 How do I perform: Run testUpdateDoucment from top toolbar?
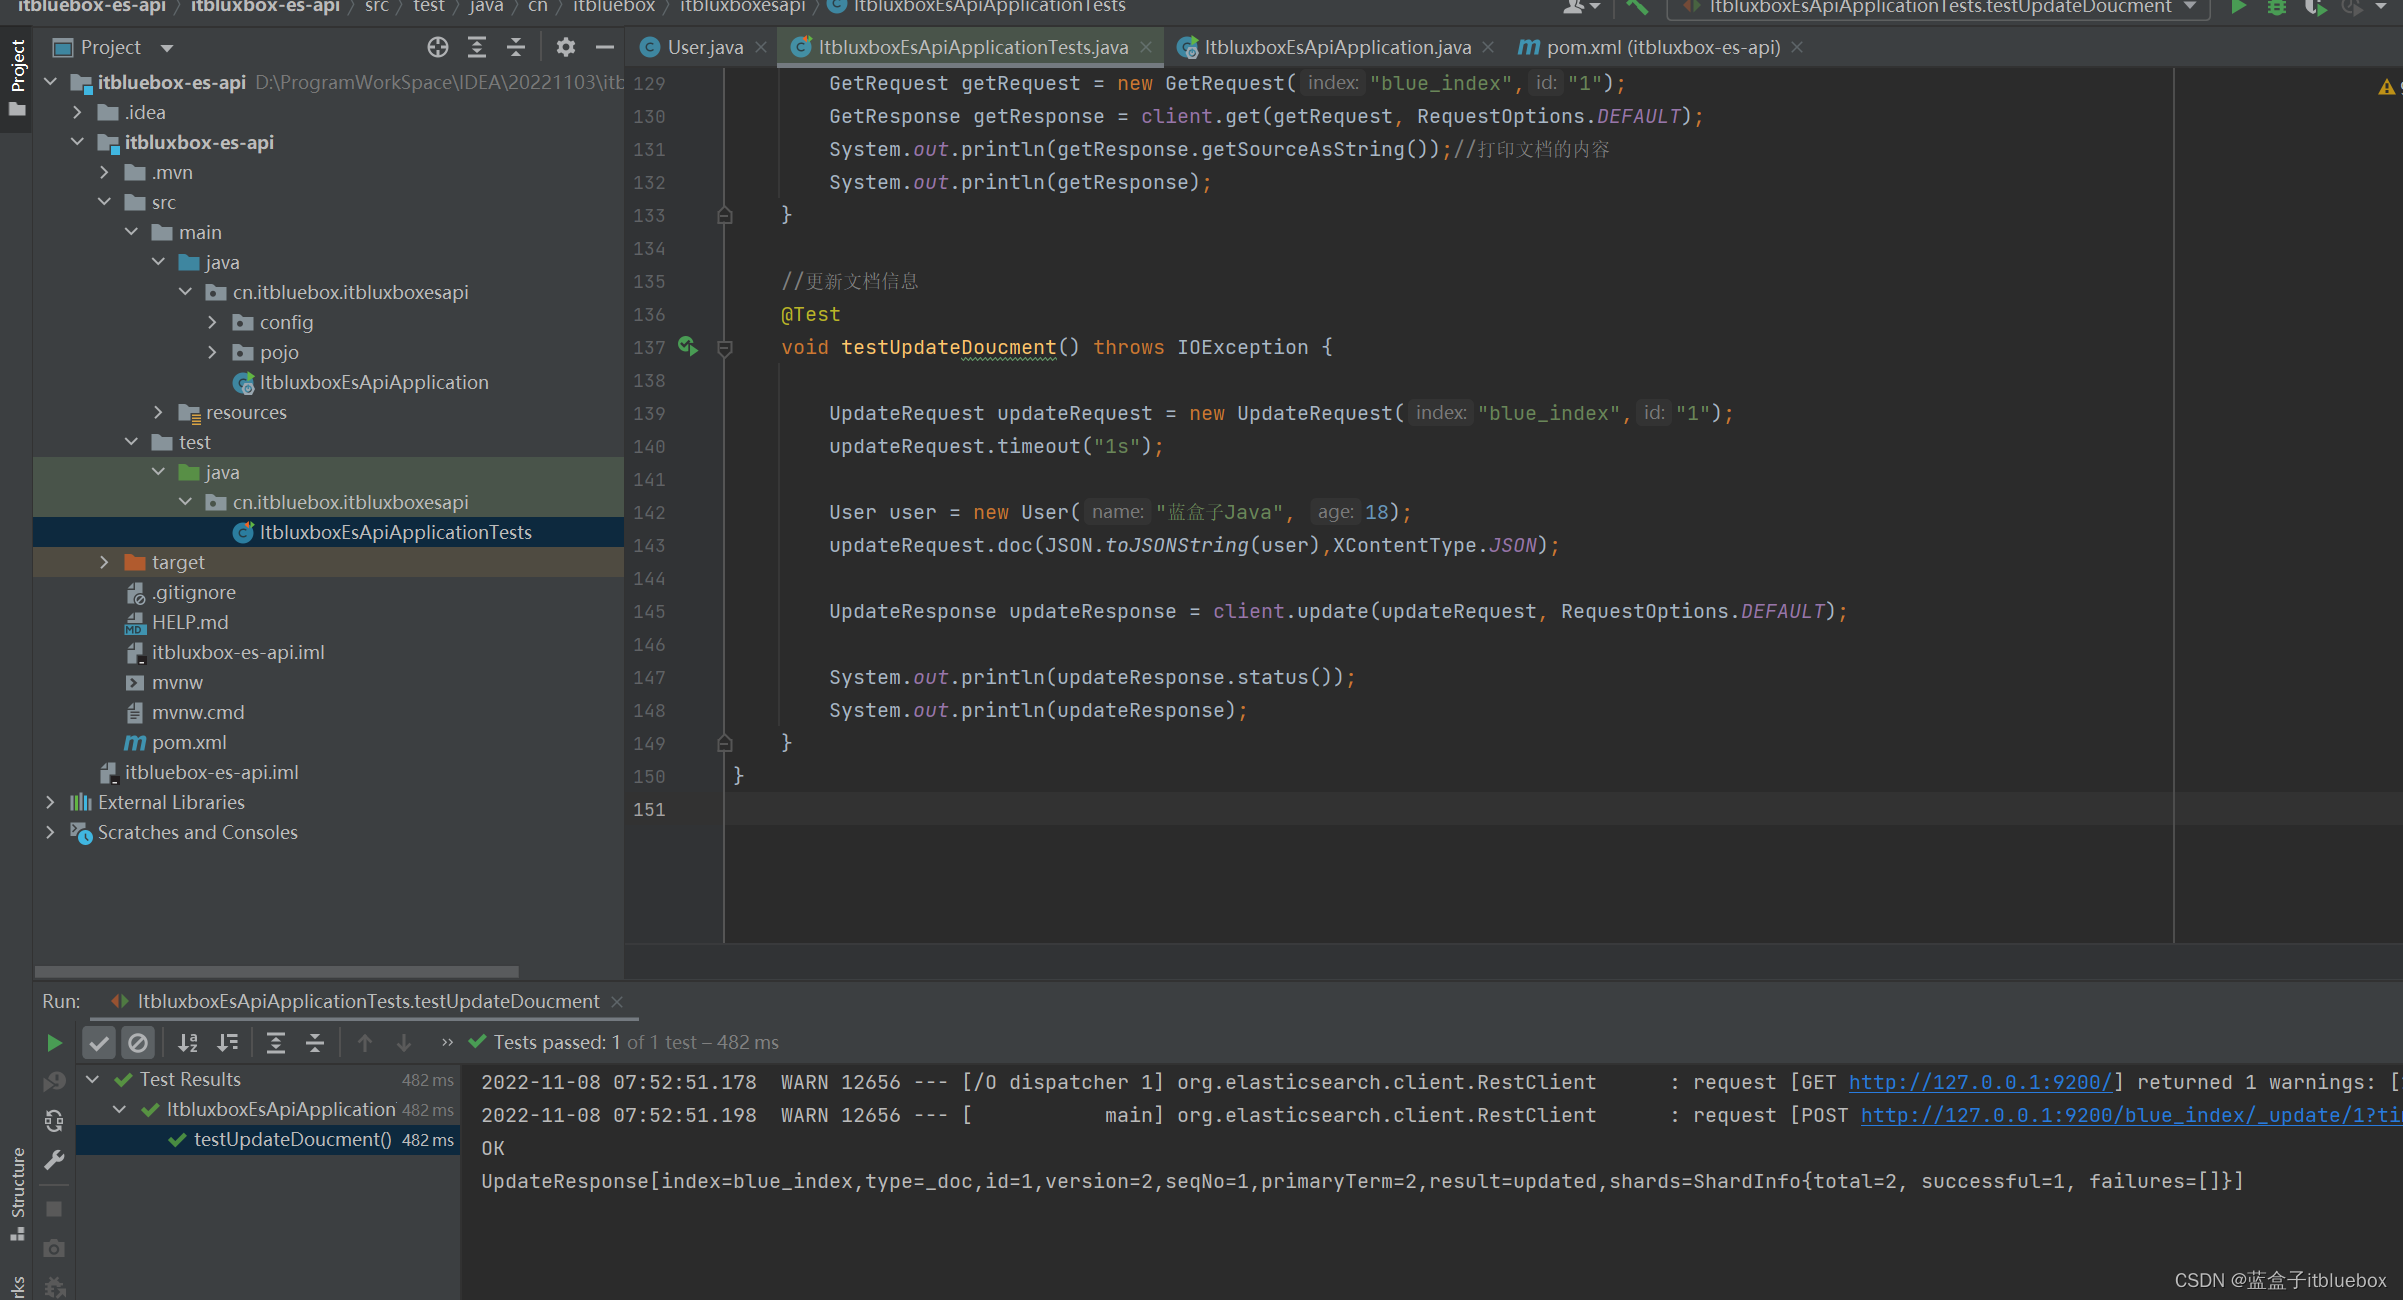2238,8
